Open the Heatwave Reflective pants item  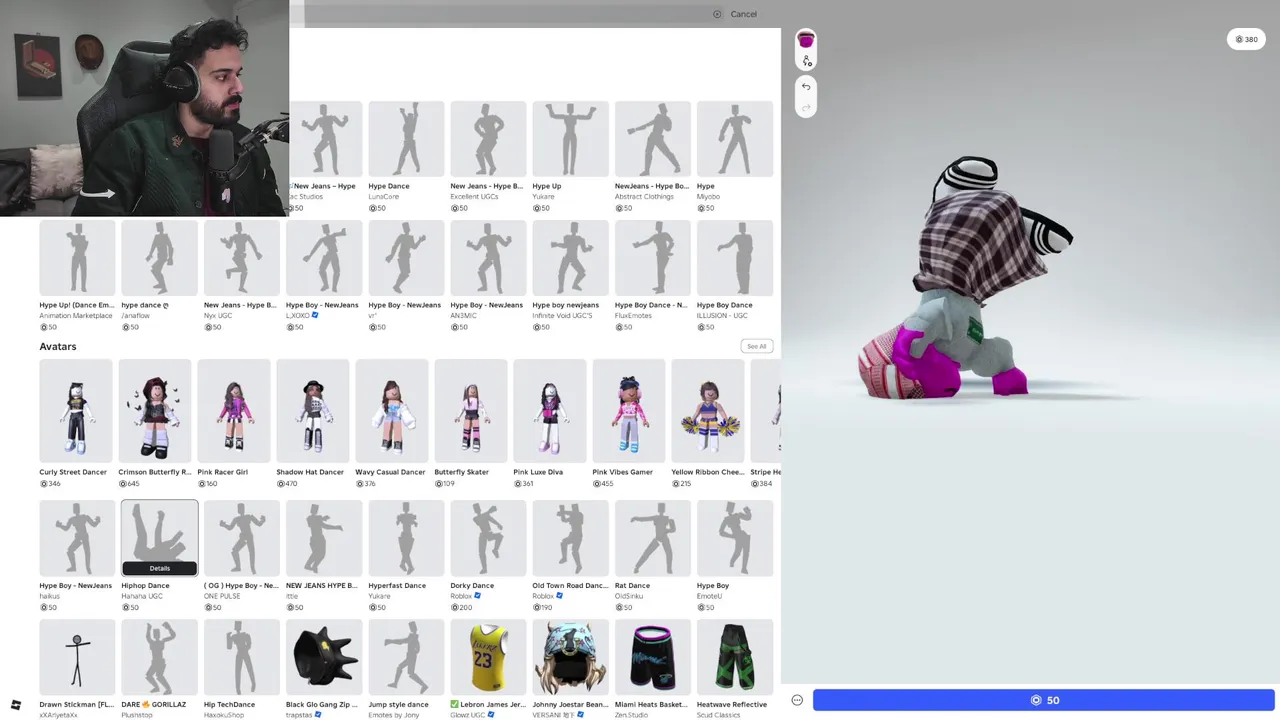[x=735, y=669]
